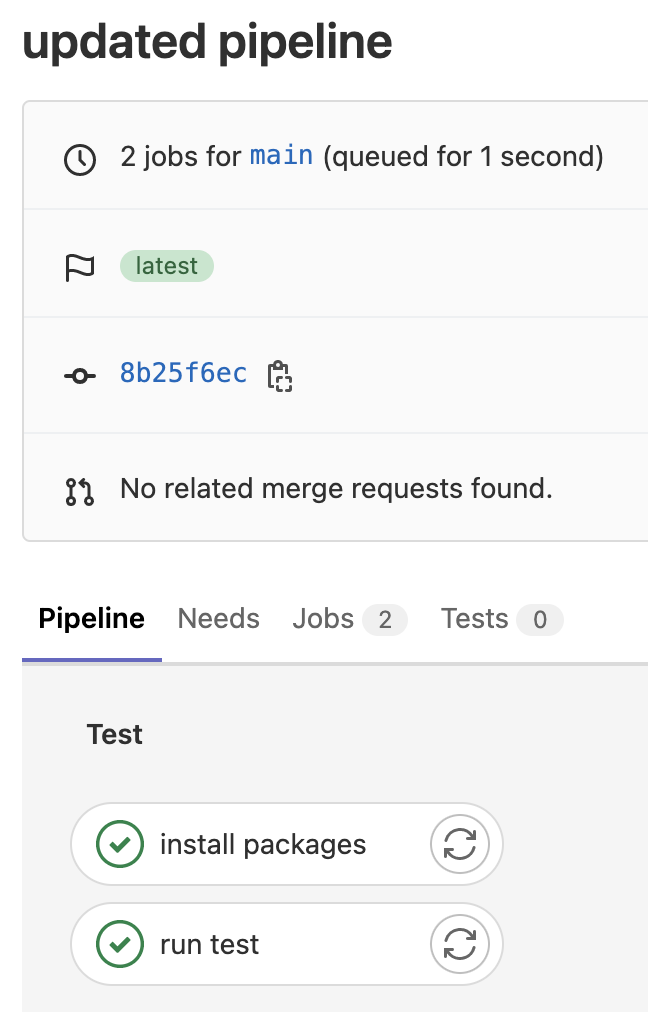
Task: Click the latest pipeline badge
Action: click(x=166, y=265)
